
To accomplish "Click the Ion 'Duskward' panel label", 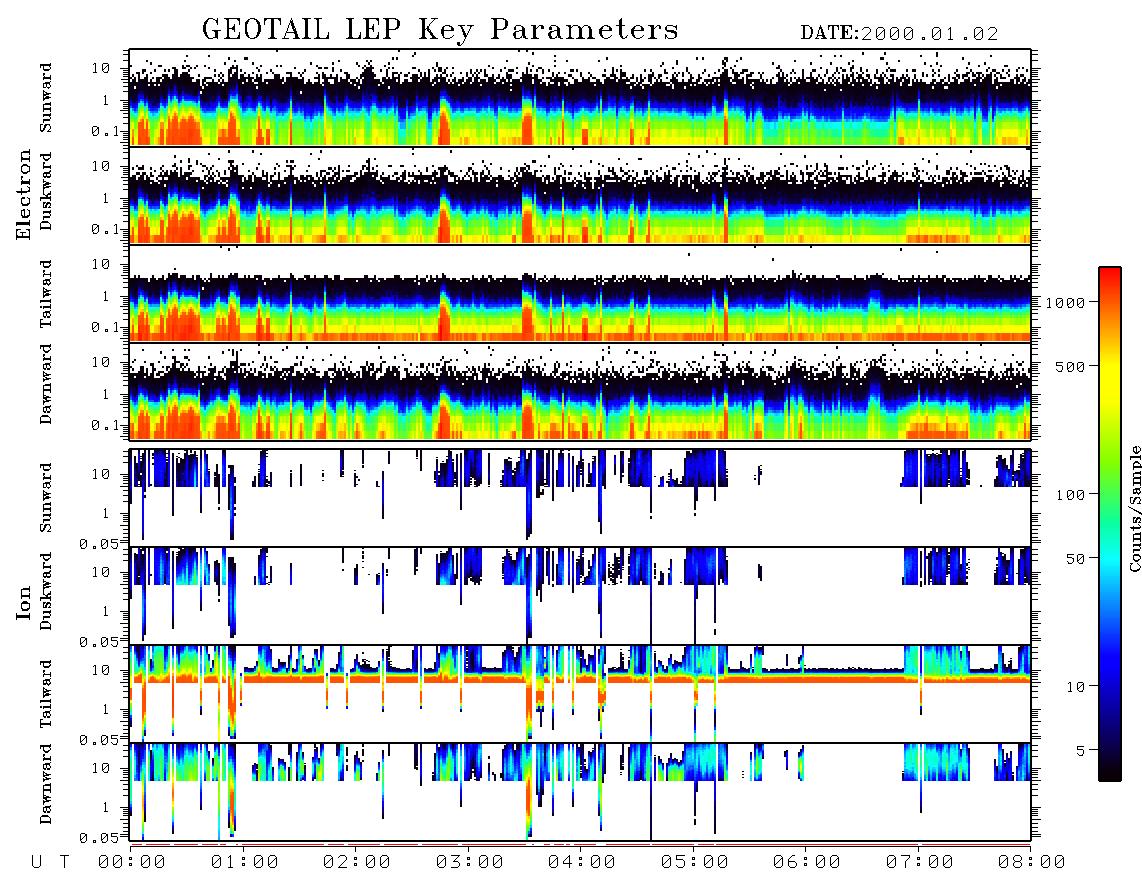I will click(x=46, y=591).
